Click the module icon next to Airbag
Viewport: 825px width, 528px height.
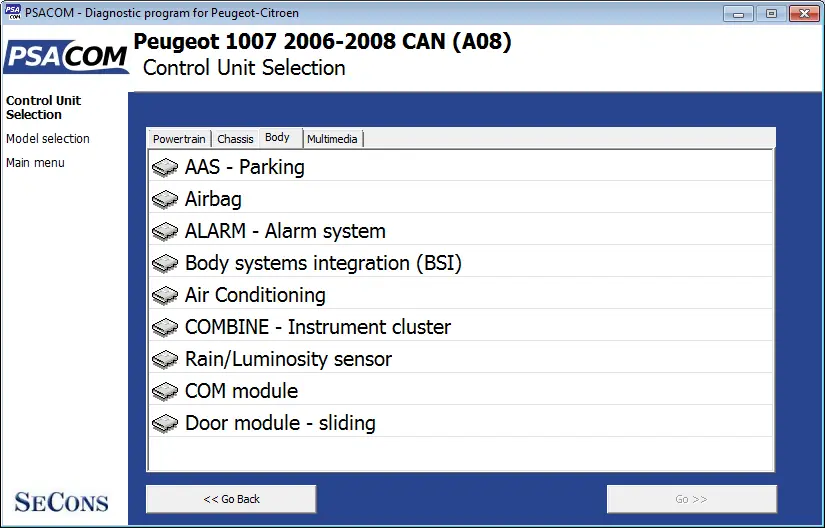pos(165,199)
